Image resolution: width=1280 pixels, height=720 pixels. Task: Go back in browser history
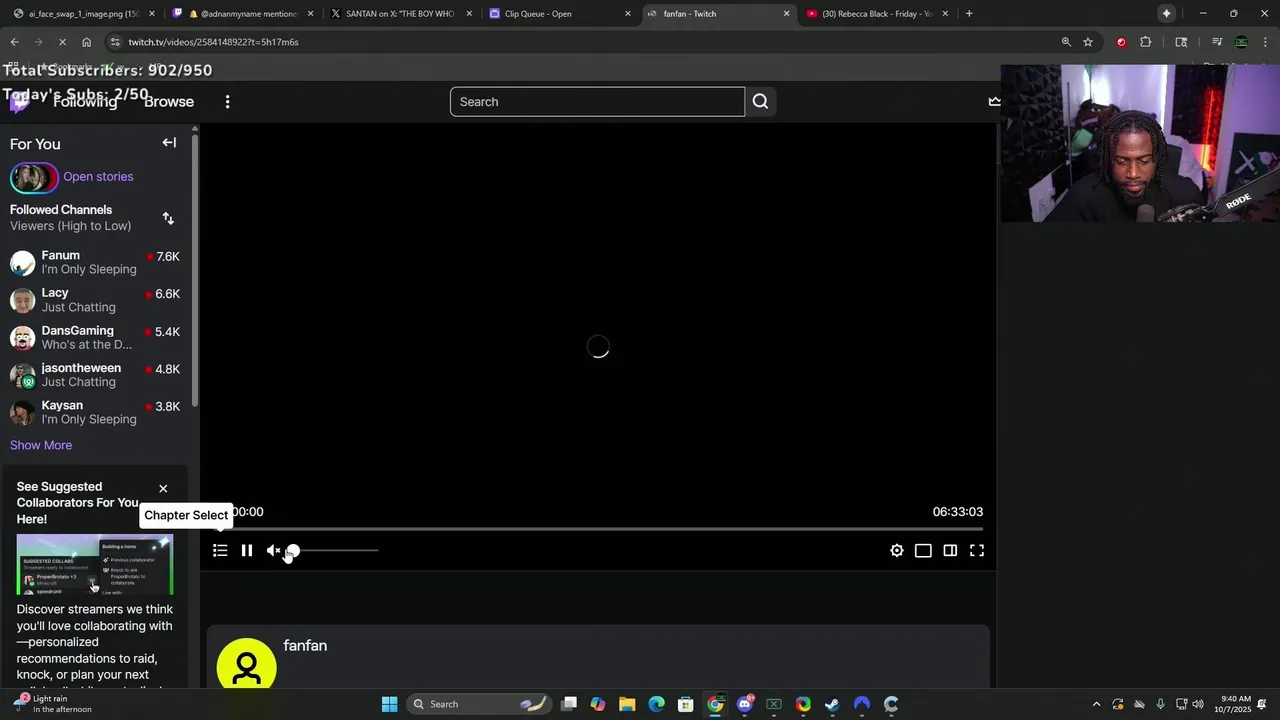14,42
